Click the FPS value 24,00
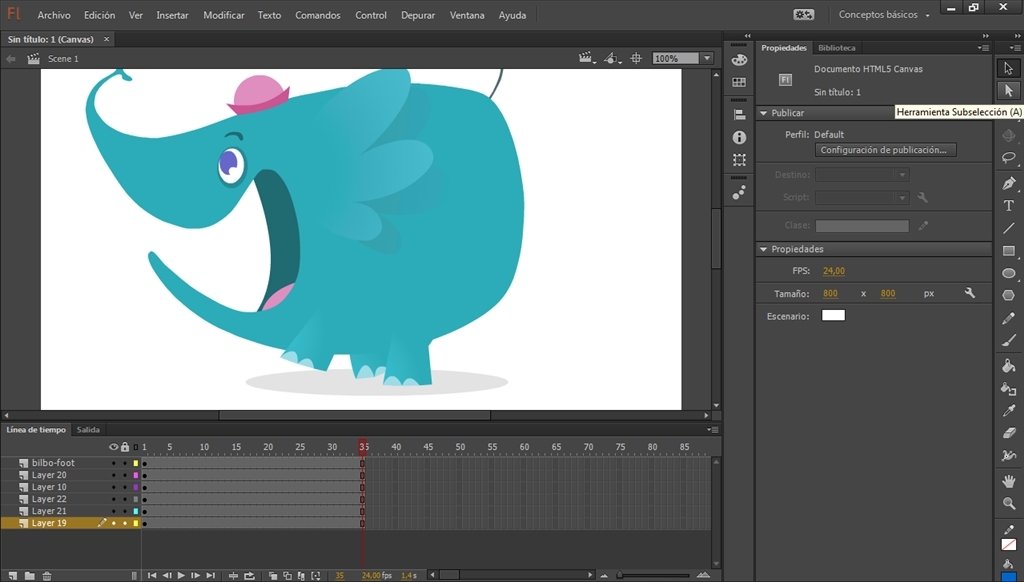 coord(833,271)
